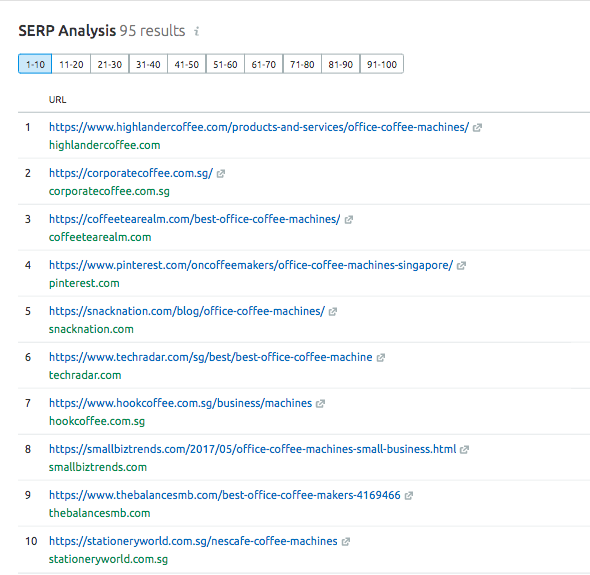The width and height of the screenshot is (590, 575).
Task: Open external link icon for hookcoffee URL
Action: (x=320, y=403)
